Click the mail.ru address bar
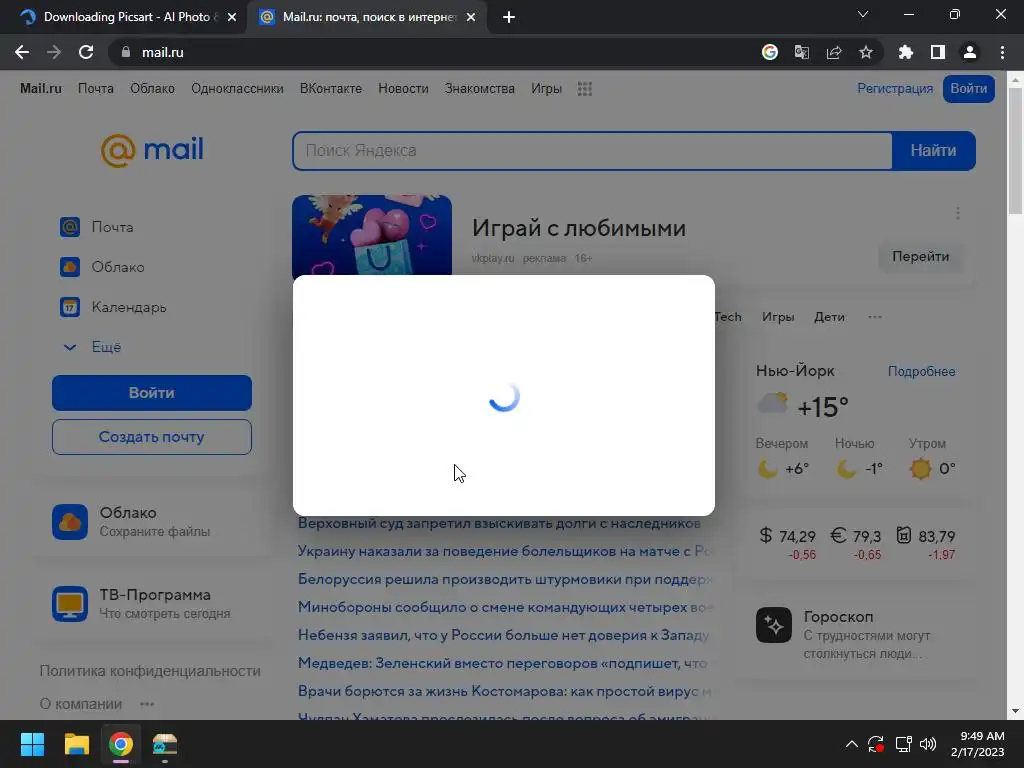Screen dimensions: 1024x768 [x=431, y=52]
